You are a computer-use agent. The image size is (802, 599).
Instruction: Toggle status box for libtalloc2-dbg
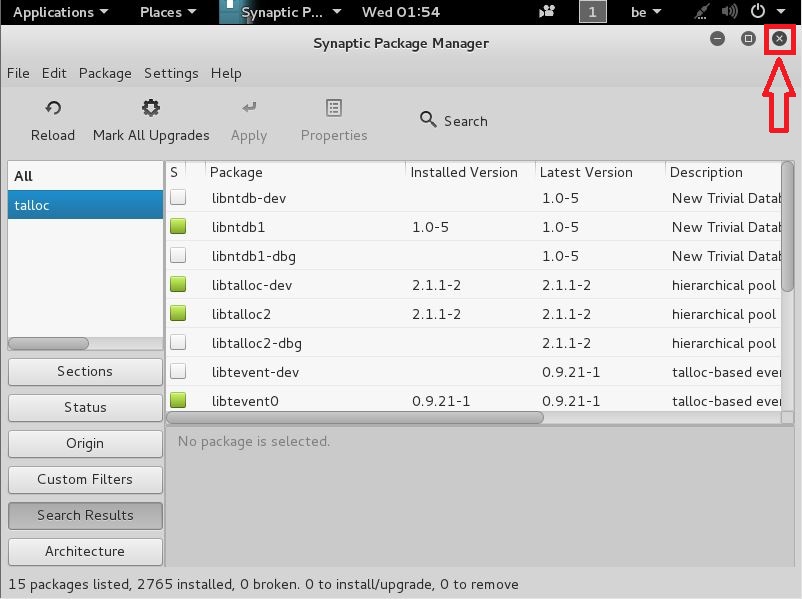pyautogui.click(x=178, y=342)
